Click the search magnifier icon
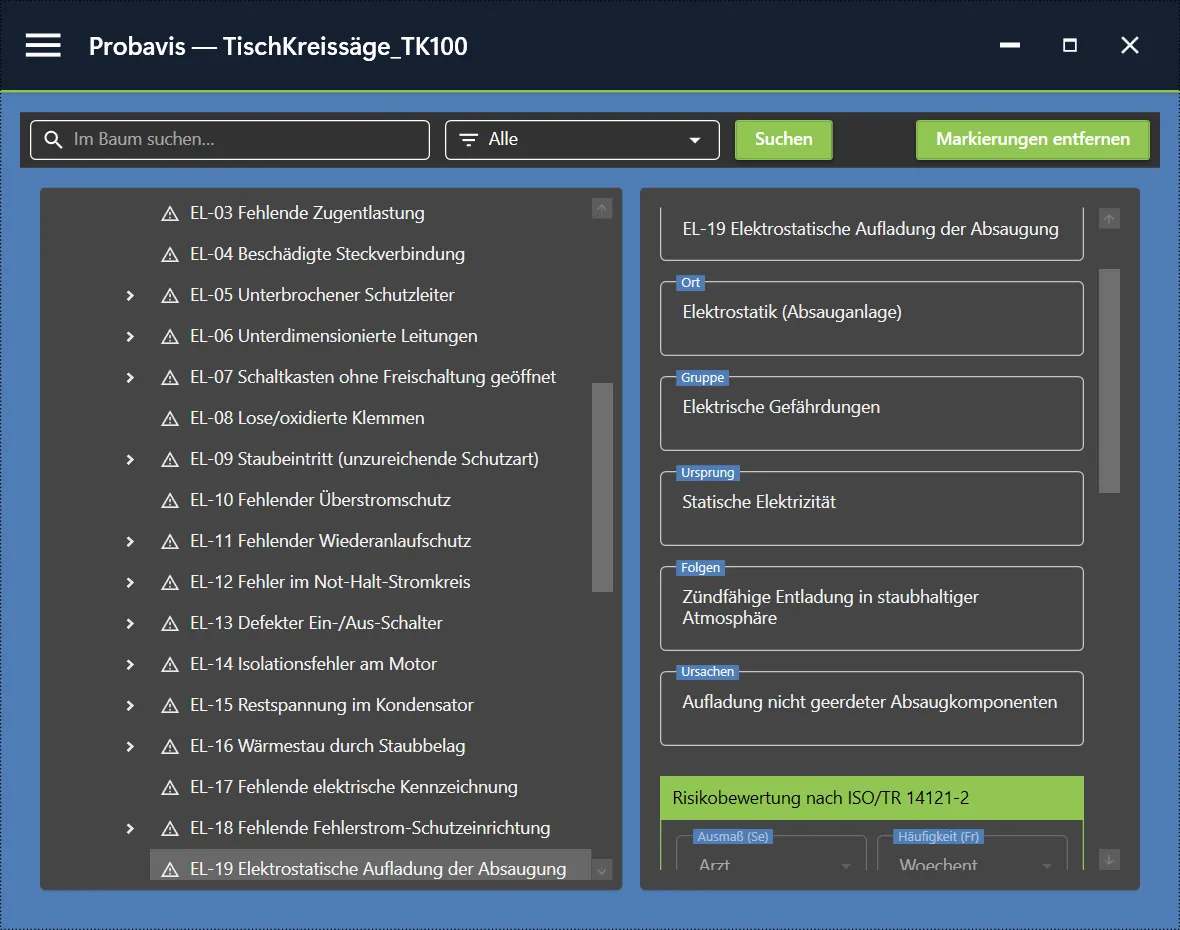The image size is (1180, 930). [53, 139]
